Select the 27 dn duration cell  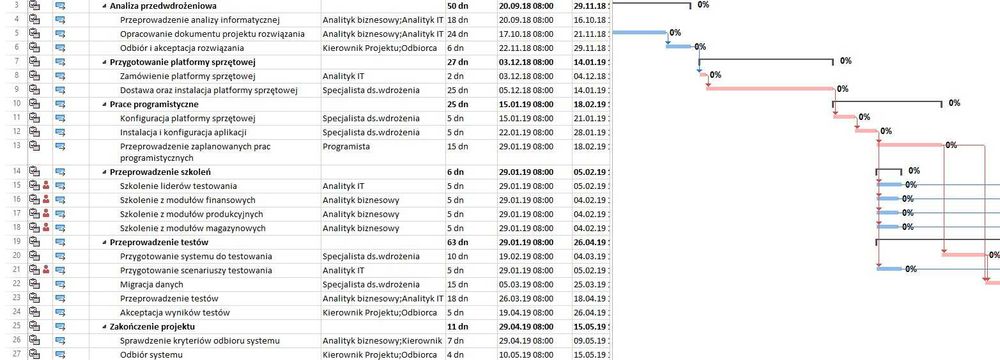pos(471,62)
